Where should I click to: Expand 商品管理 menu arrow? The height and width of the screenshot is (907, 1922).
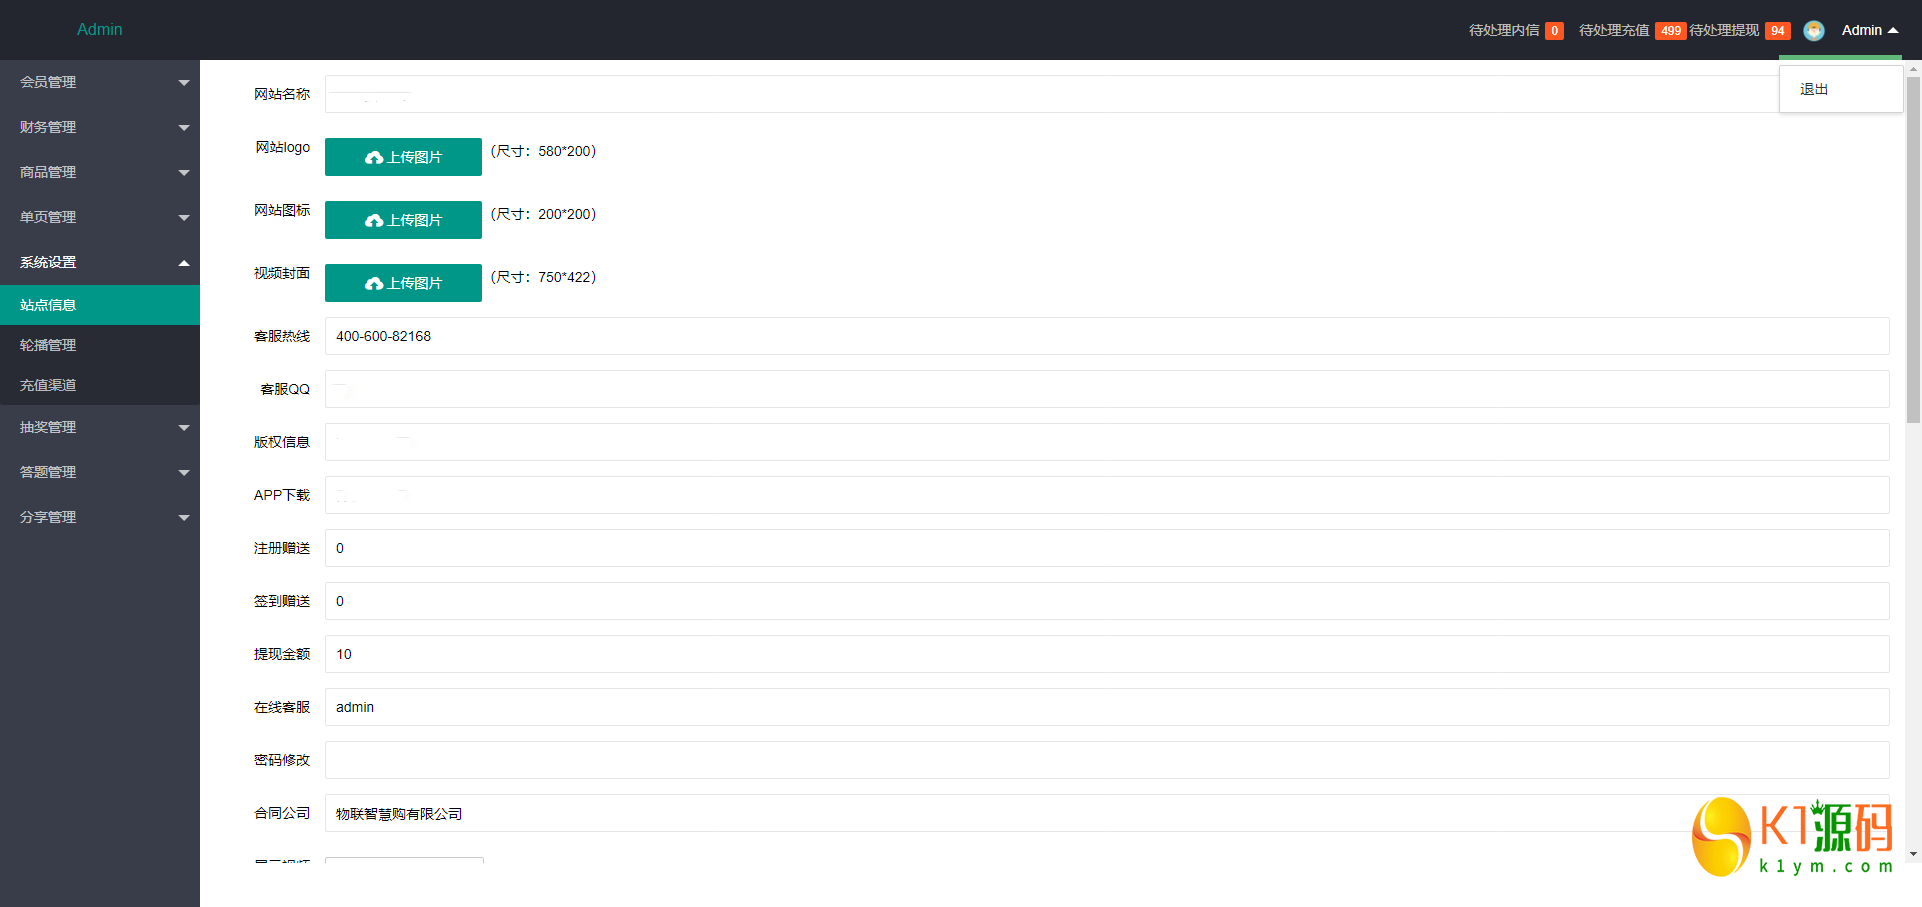click(x=184, y=173)
